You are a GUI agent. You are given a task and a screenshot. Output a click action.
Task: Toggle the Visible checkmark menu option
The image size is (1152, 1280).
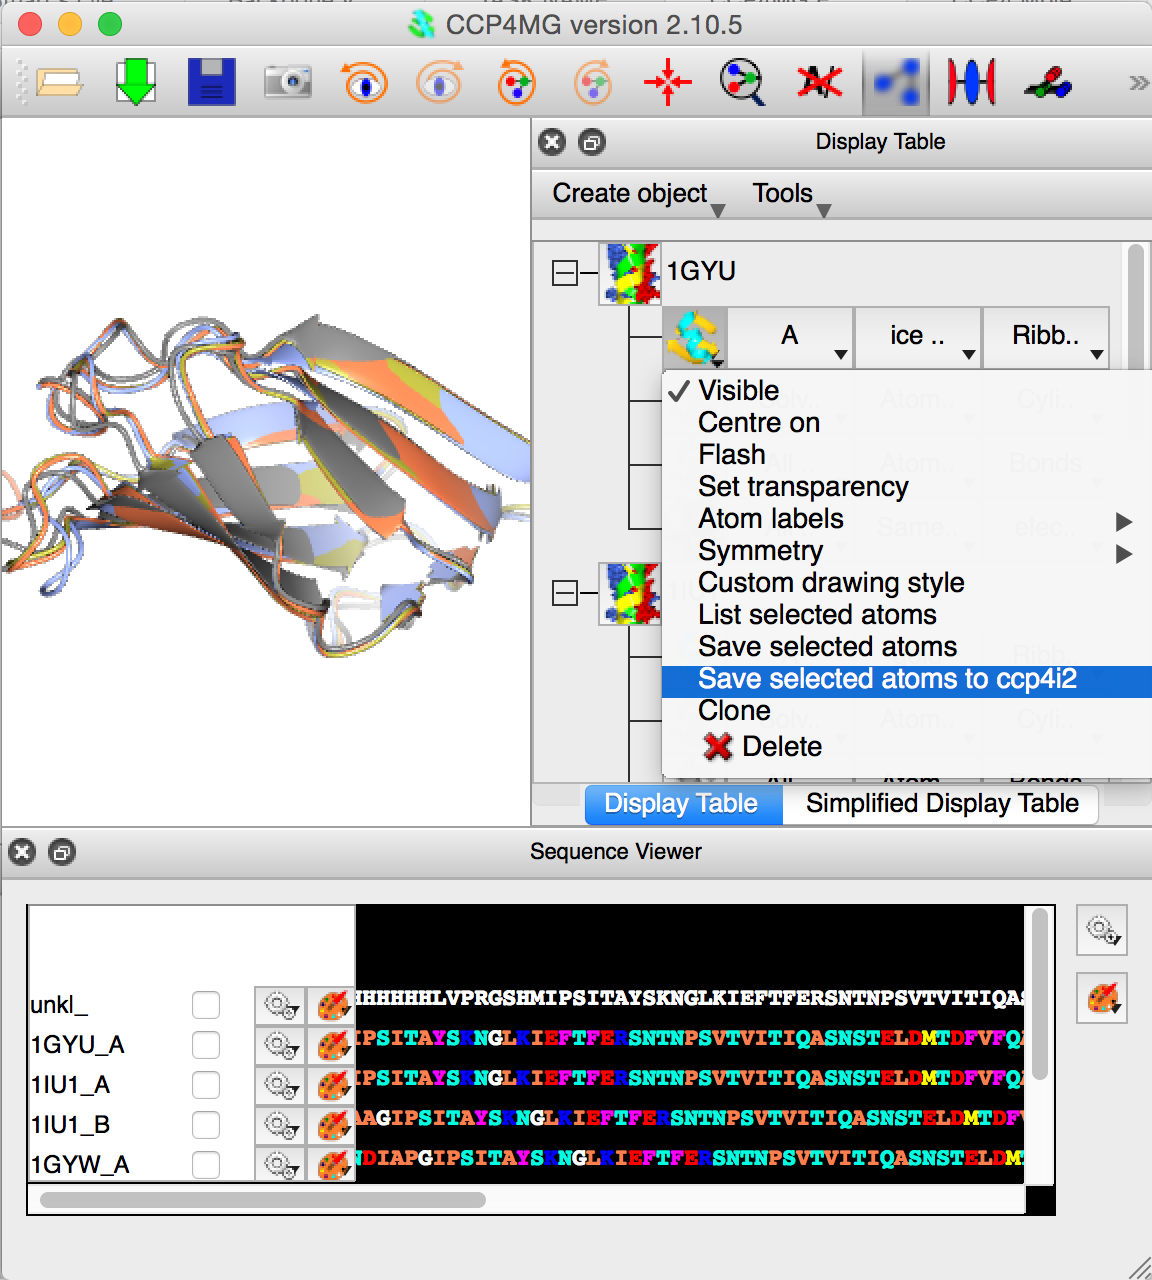point(738,391)
